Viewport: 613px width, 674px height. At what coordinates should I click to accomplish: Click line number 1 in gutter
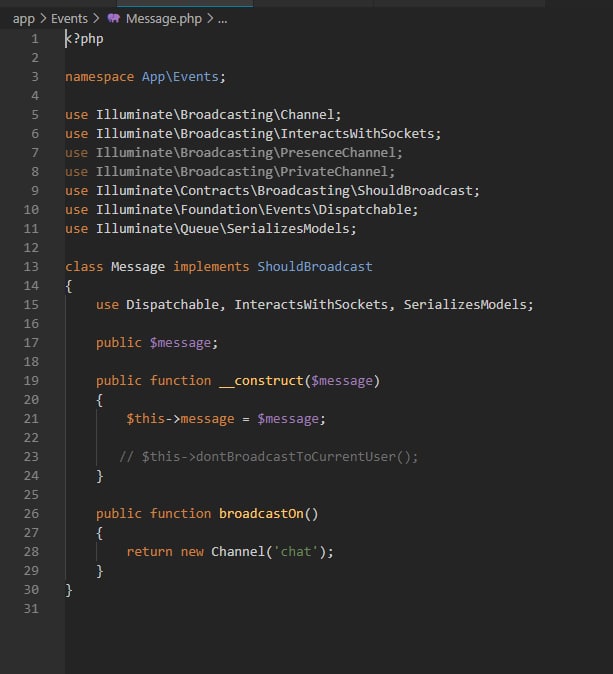35,39
